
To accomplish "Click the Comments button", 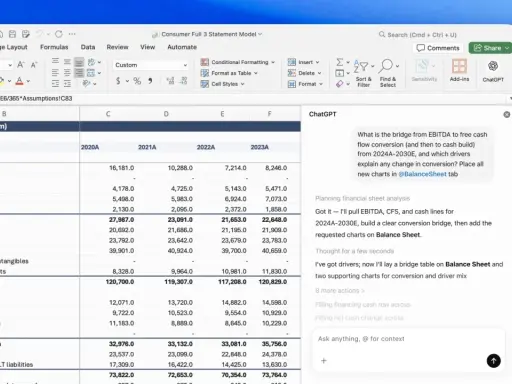I will [438, 48].
